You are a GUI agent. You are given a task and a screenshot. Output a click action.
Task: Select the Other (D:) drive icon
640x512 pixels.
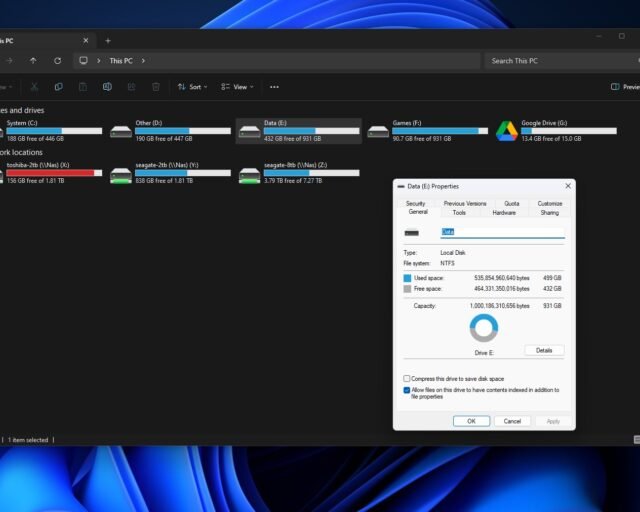121,131
